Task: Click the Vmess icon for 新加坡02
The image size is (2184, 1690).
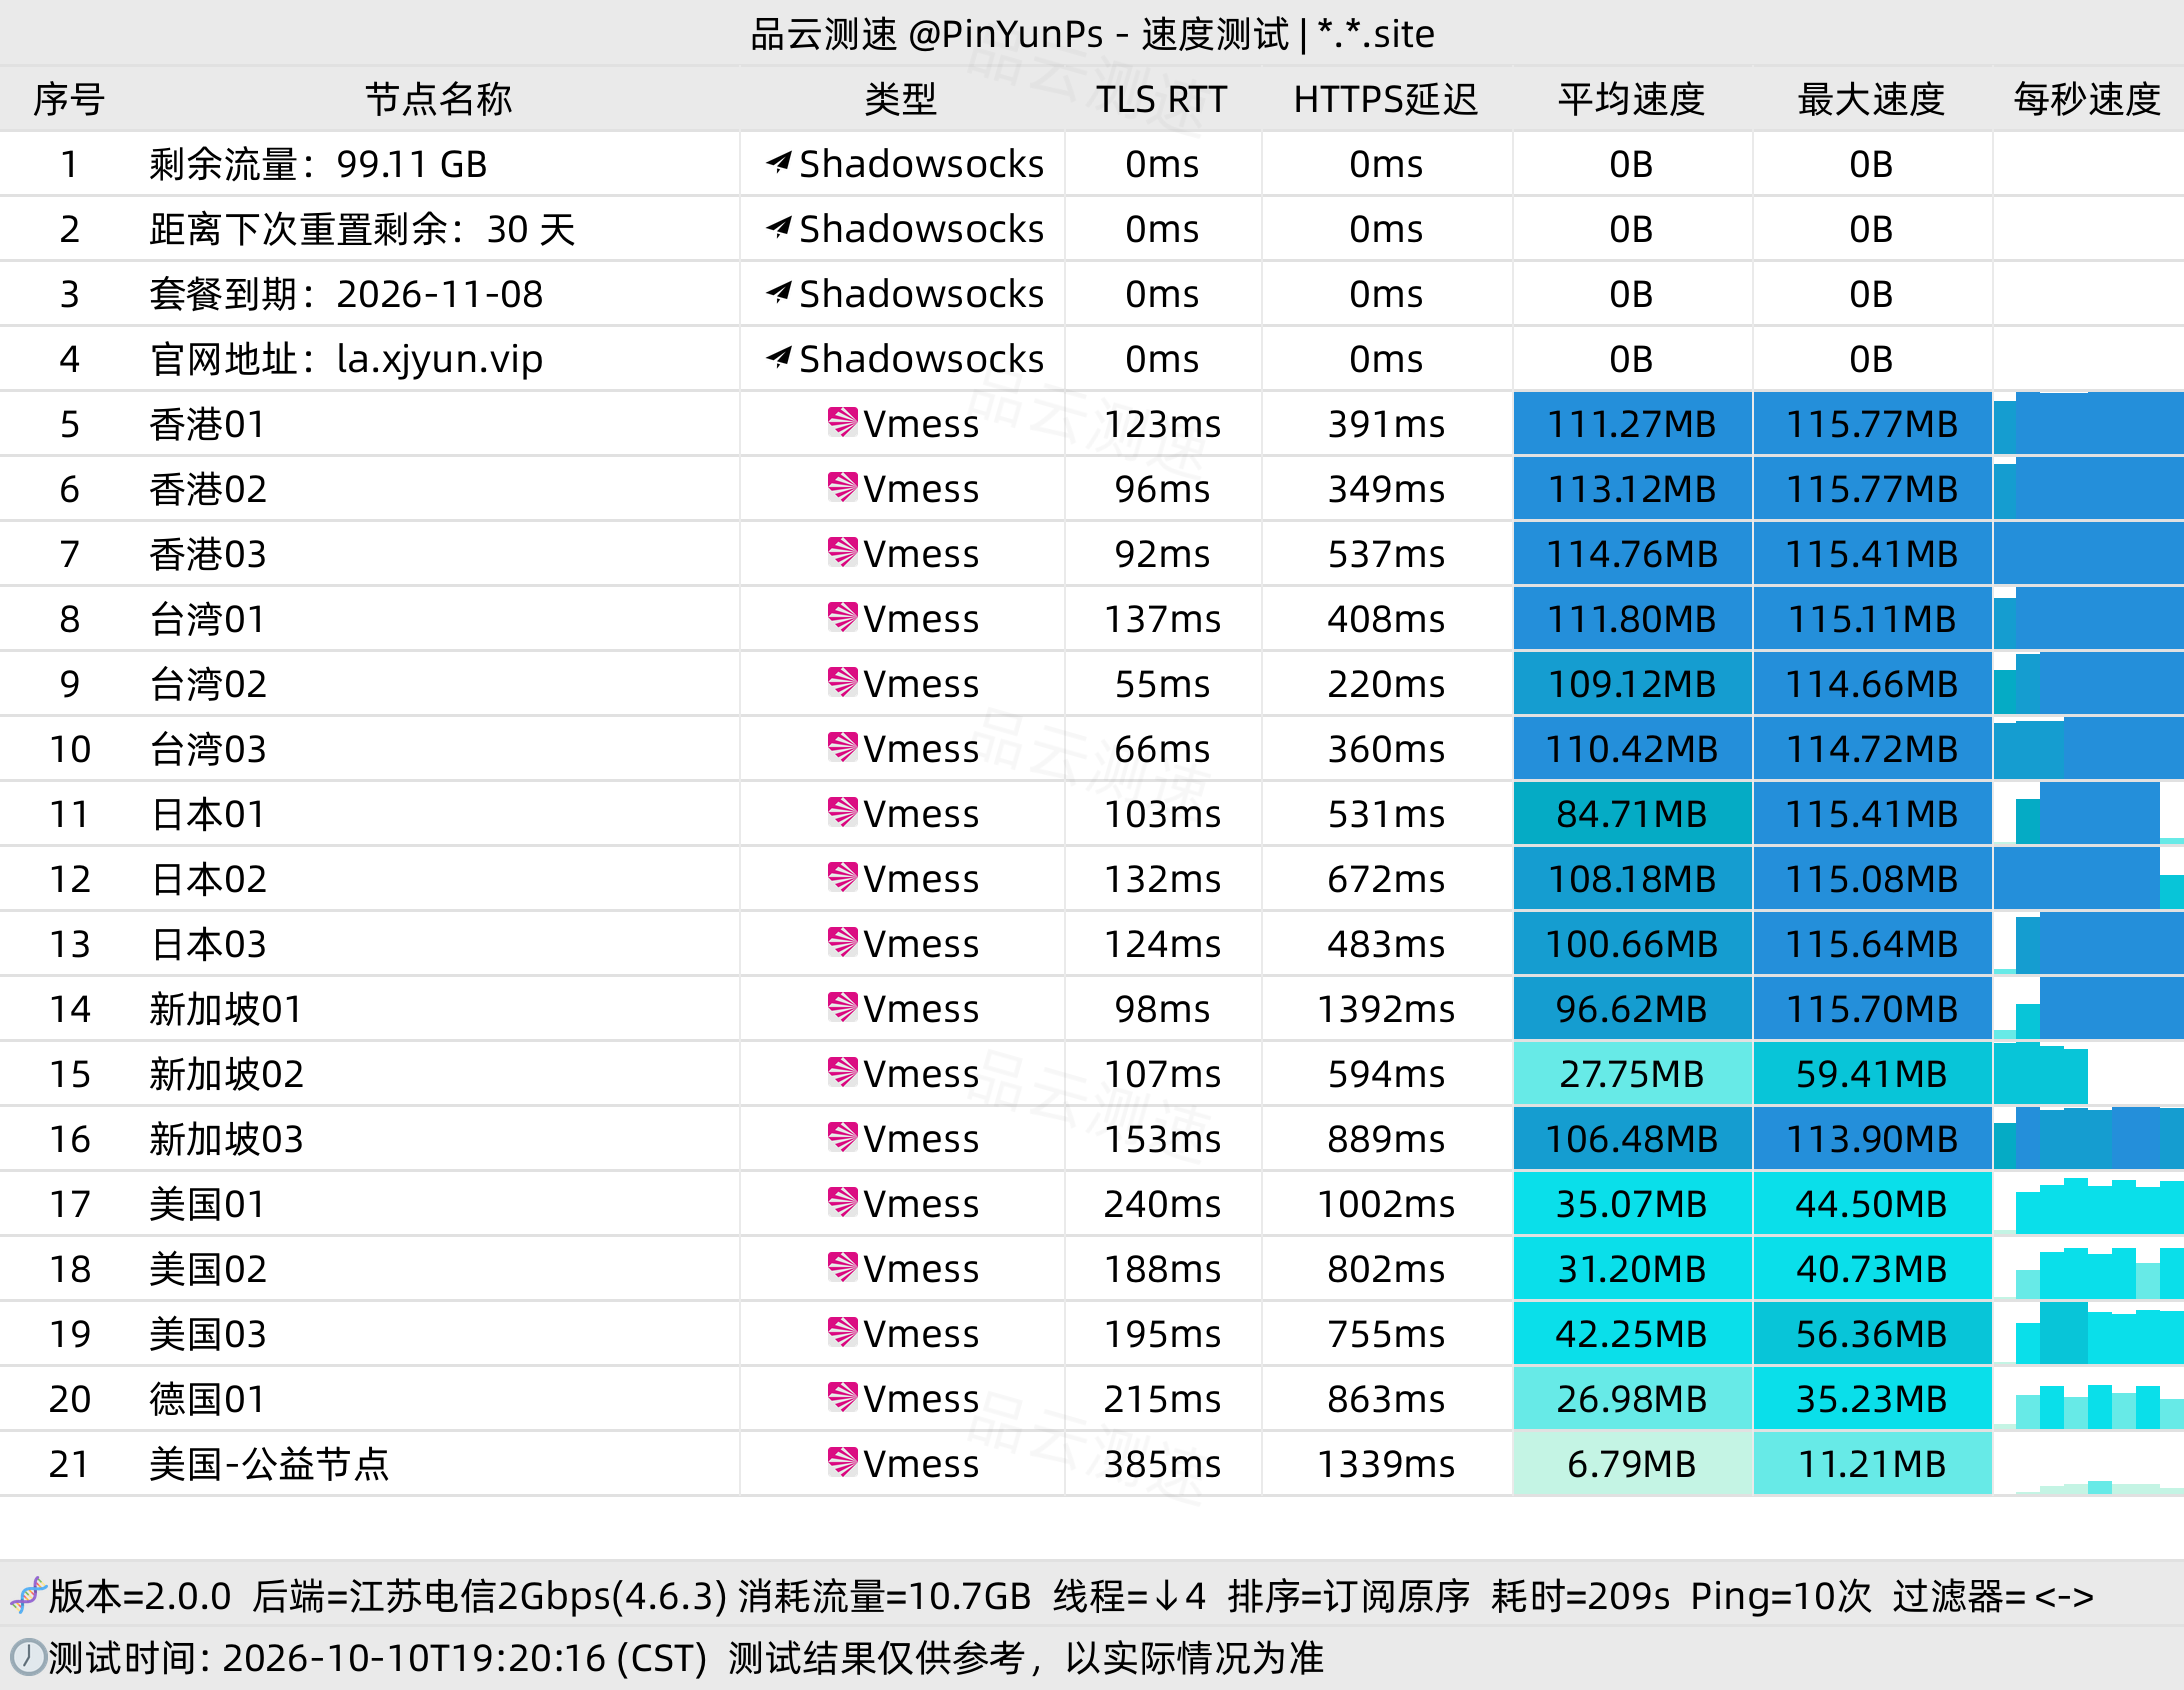Action: pos(843,1072)
